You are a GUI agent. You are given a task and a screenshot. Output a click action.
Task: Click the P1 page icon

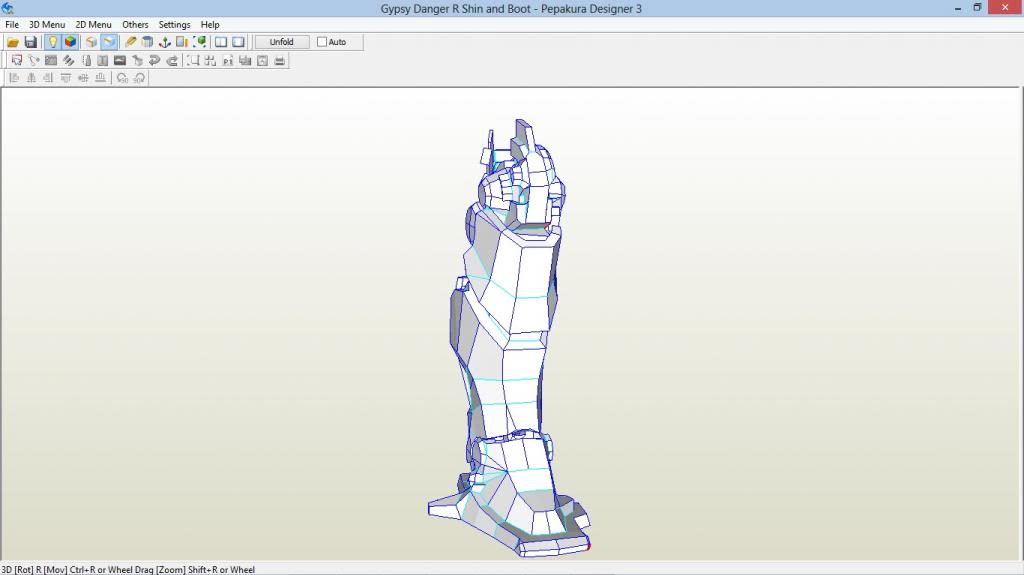tap(228, 61)
